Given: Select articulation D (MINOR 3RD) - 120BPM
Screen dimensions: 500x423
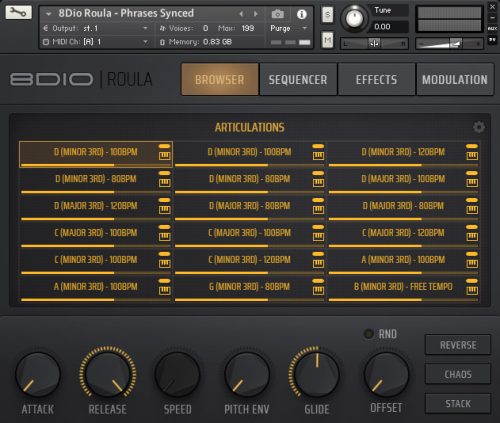Looking at the screenshot, I should pos(403,152).
